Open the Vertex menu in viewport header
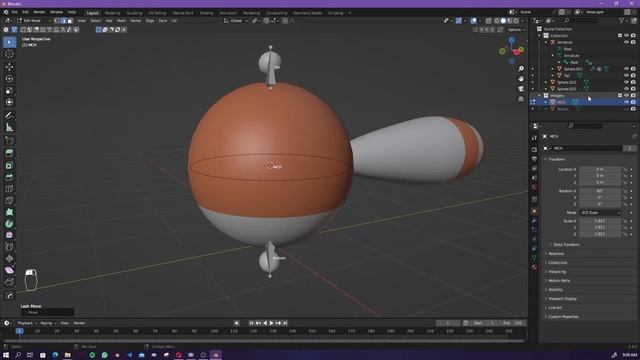Image resolution: width=640 pixels, height=360 pixels. point(136,20)
